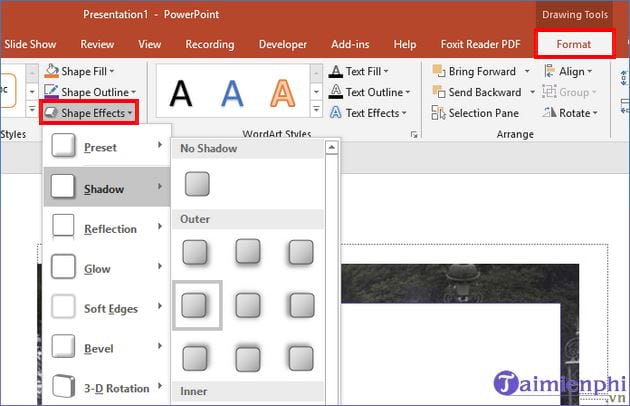Expand the Text Effects dropdown arrow
This screenshot has height=406, width=630.
click(x=404, y=113)
